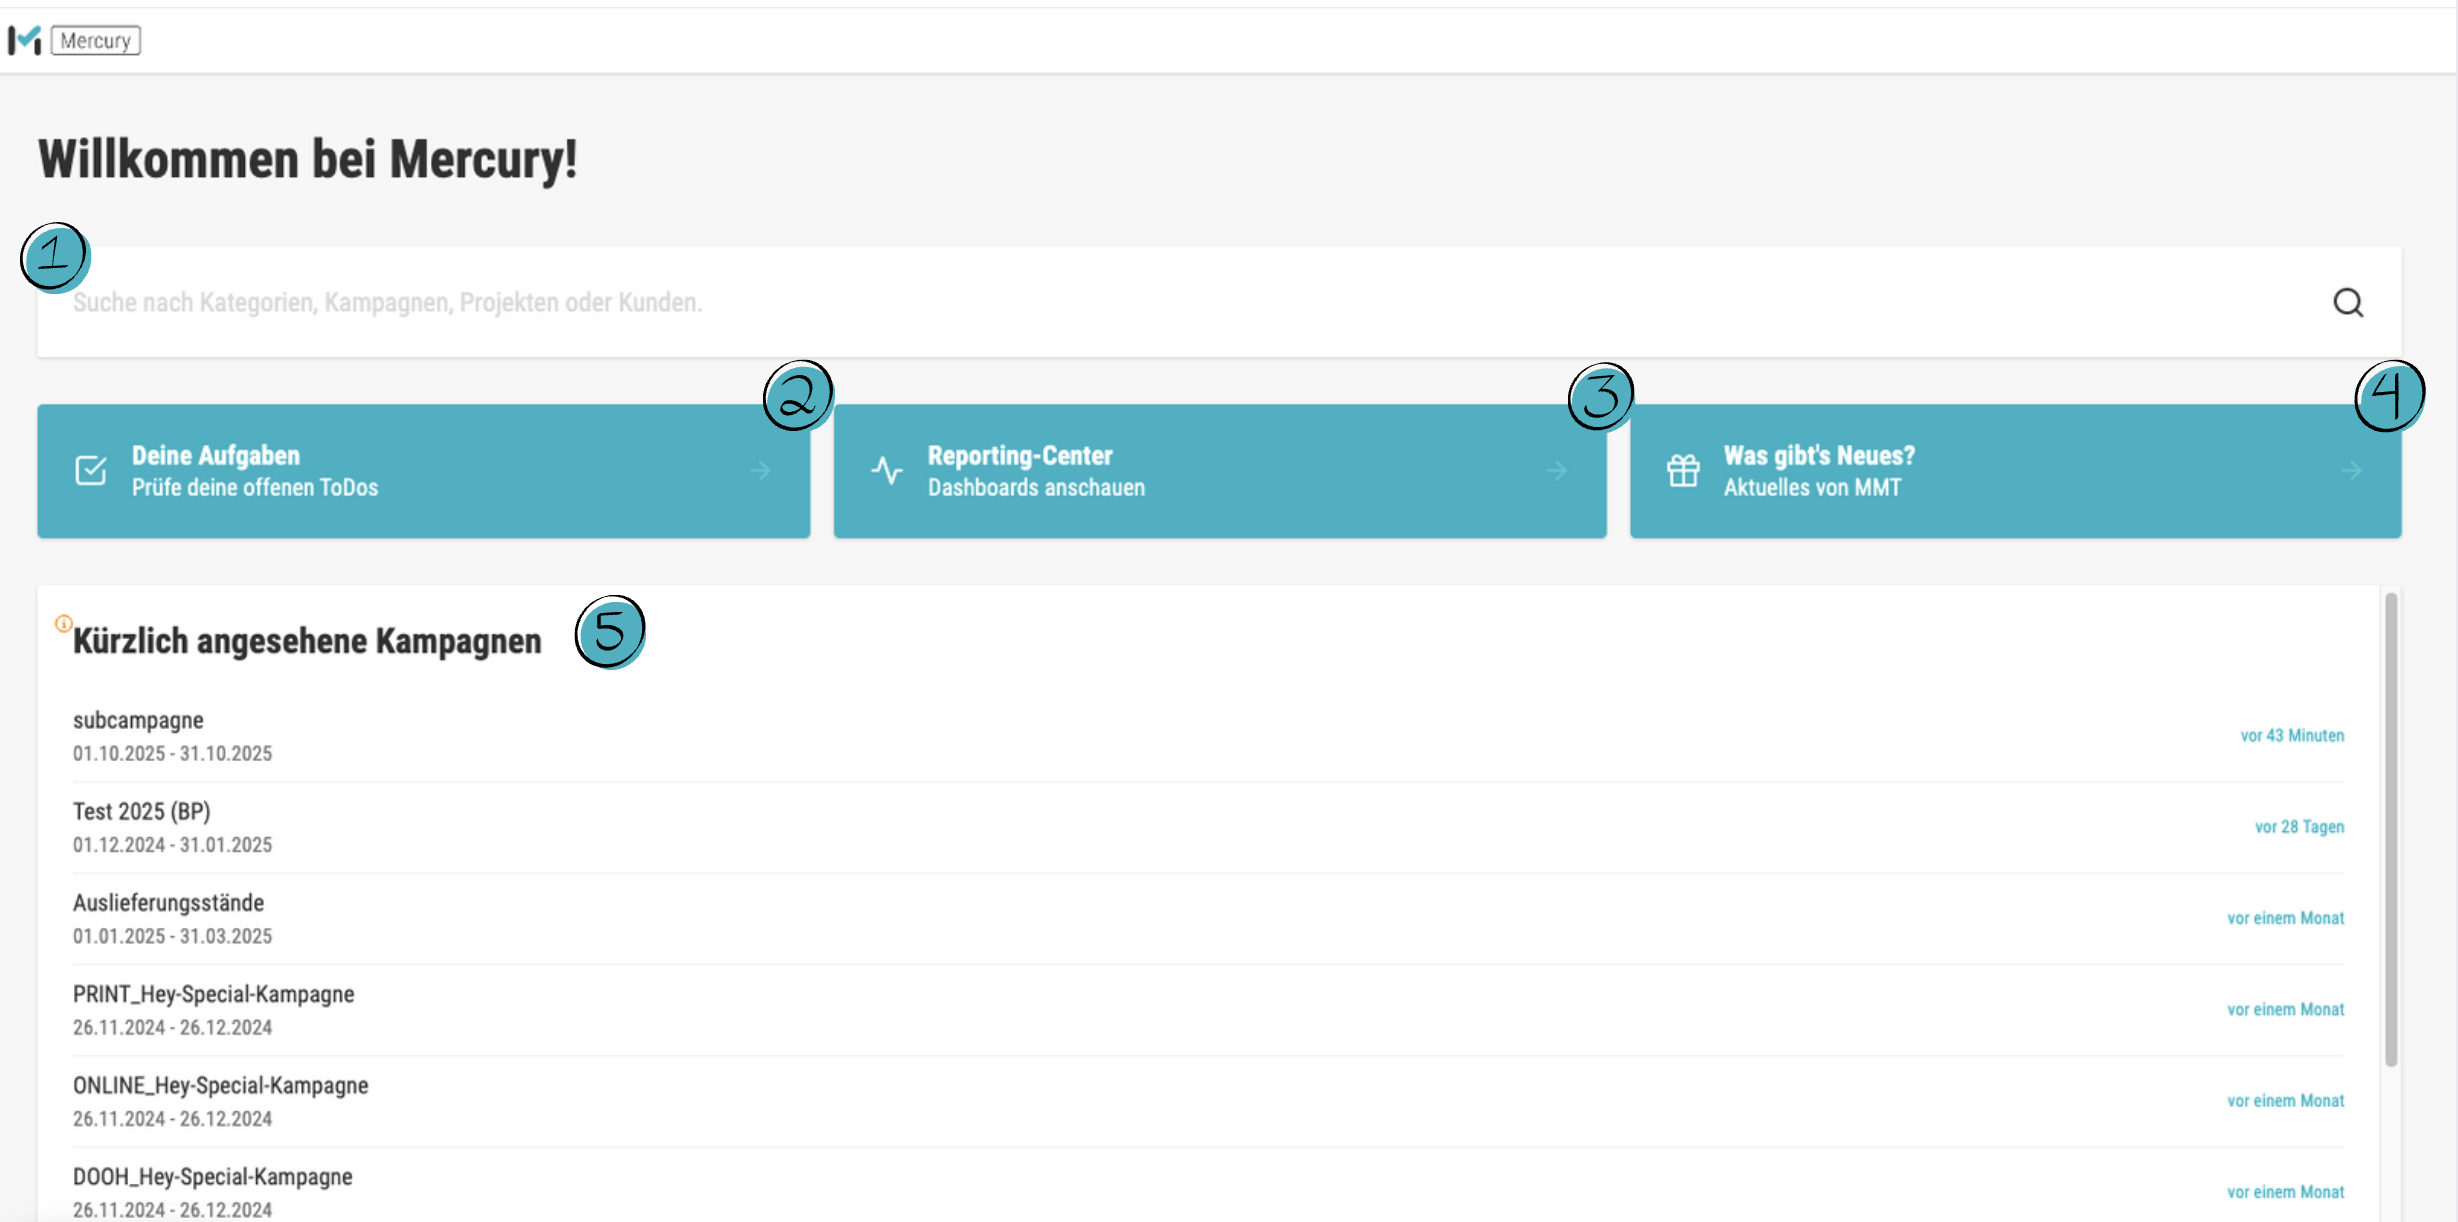
Task: Click the magnifying glass search icon
Action: coord(2348,302)
